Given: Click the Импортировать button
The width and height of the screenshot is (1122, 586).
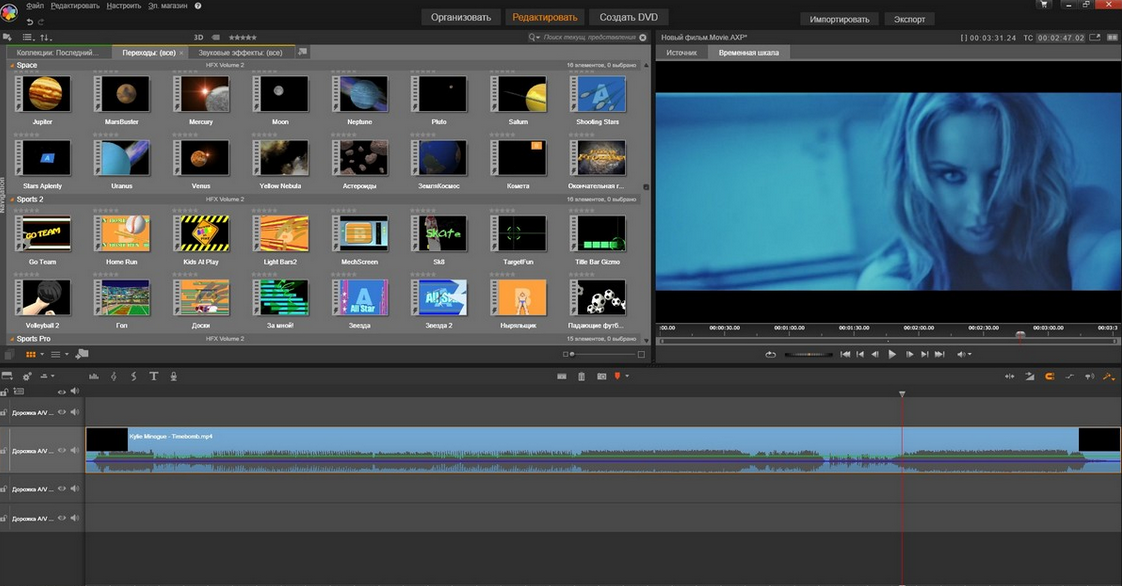Looking at the screenshot, I should click(839, 19).
